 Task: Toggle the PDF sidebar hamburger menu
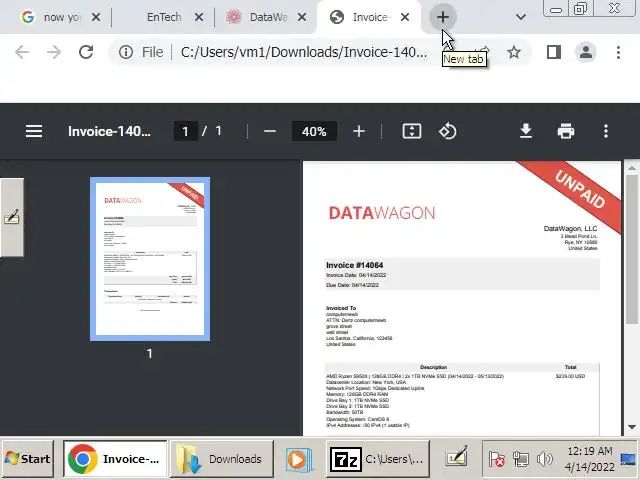point(34,131)
